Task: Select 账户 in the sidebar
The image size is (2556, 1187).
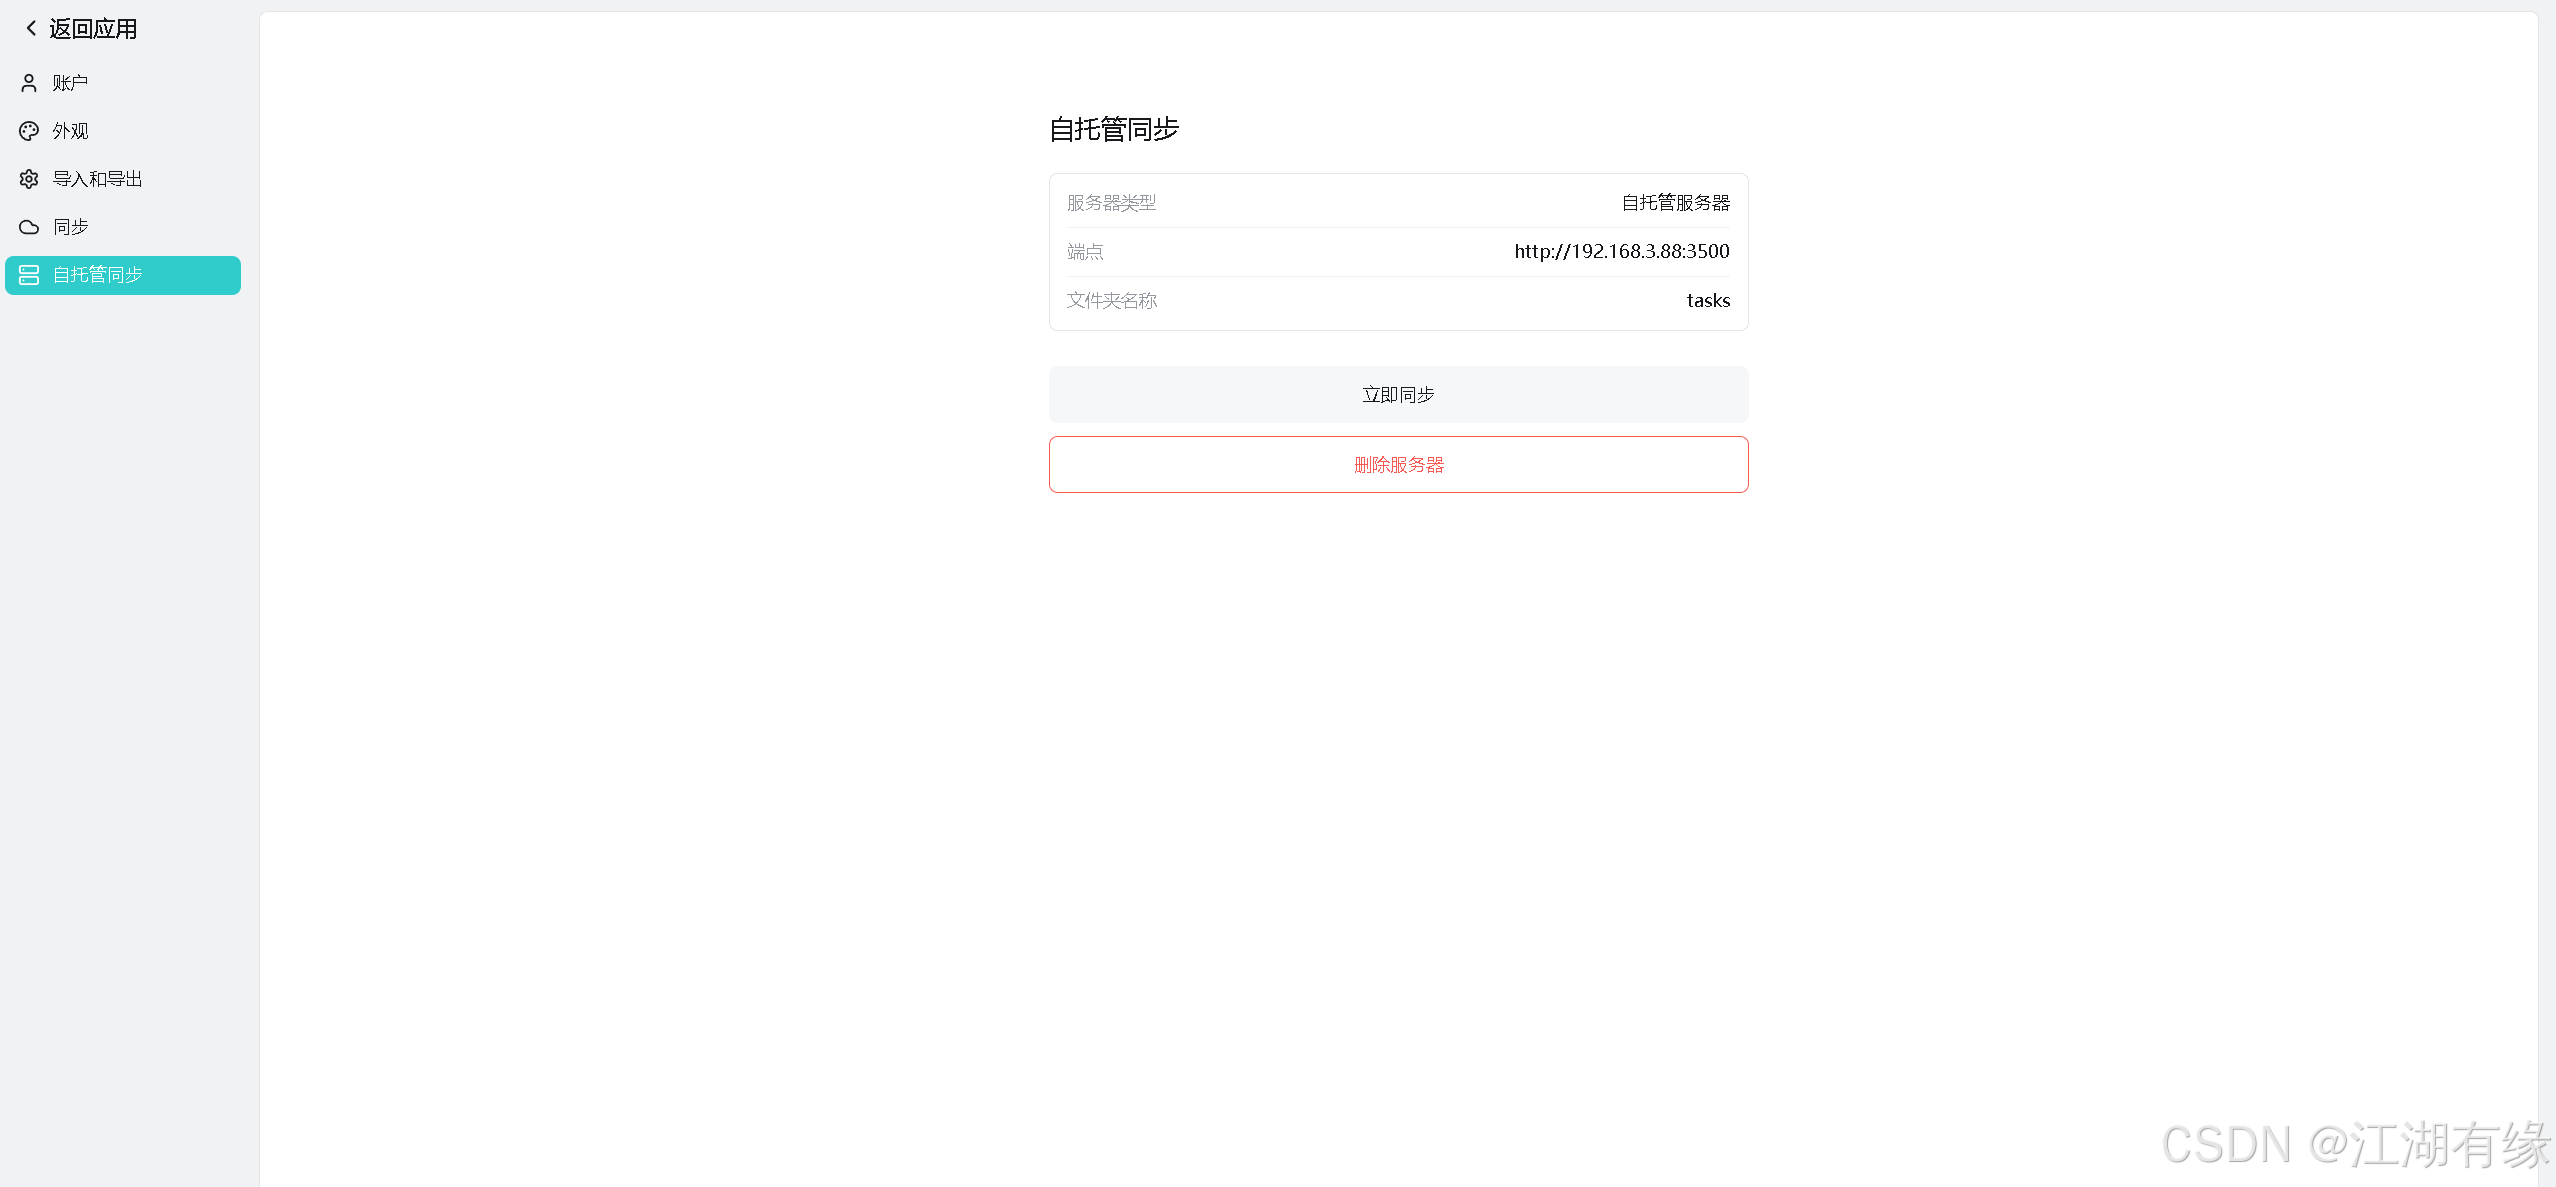Action: [x=69, y=82]
